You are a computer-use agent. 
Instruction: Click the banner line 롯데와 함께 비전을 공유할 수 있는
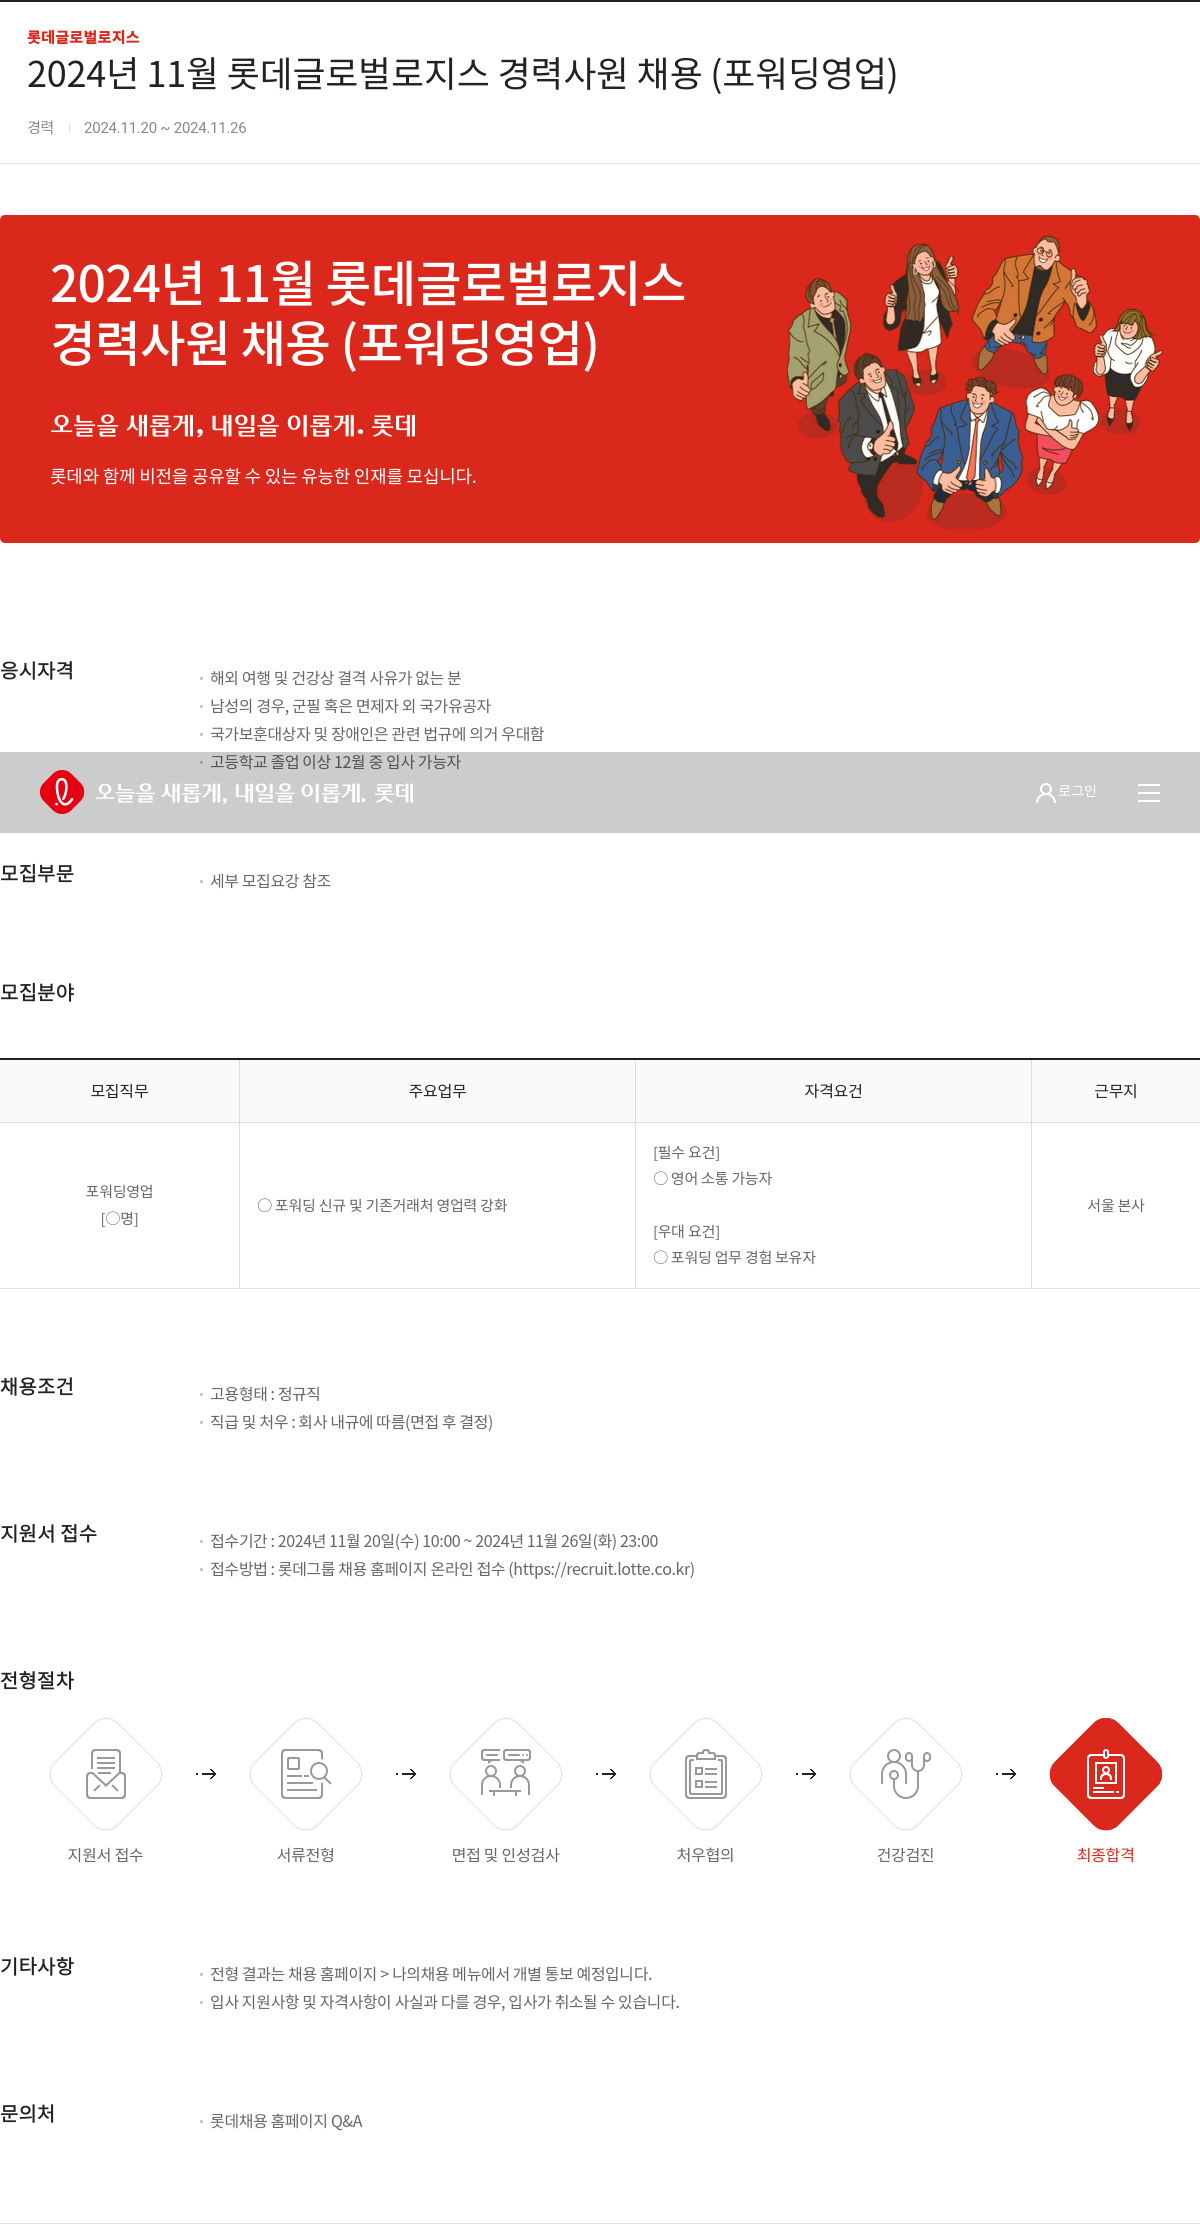tap(263, 476)
